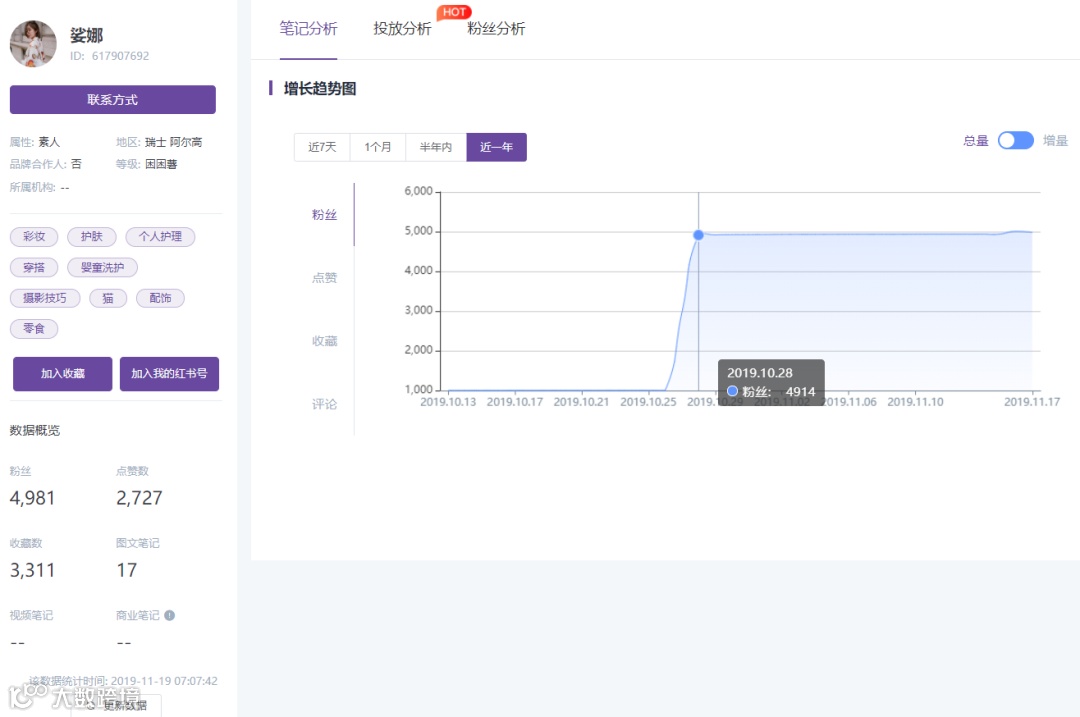The width and height of the screenshot is (1080, 717).
Task: Show the 评论 trend metric
Action: pyautogui.click(x=324, y=404)
